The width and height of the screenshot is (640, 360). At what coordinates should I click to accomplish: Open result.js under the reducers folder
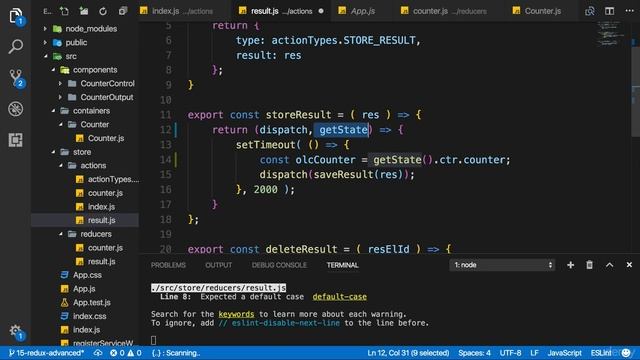pyautogui.click(x=101, y=261)
